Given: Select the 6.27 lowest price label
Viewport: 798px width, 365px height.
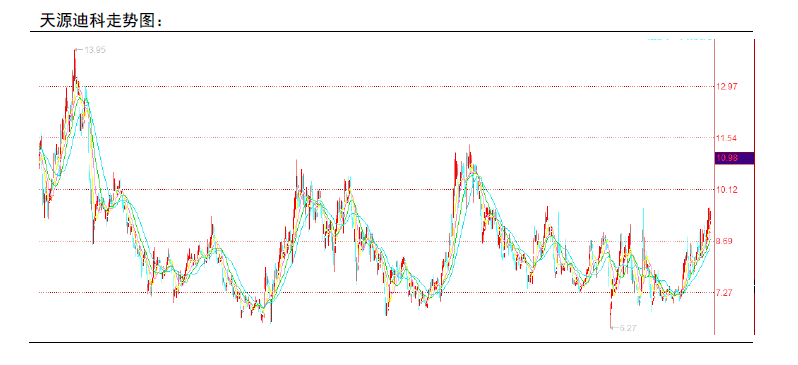Looking at the screenshot, I should pyautogui.click(x=628, y=328).
